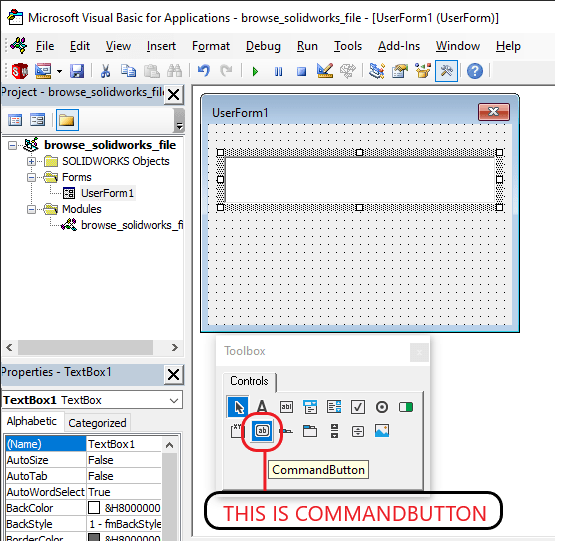Pick the ComboBox control in Toolbox
This screenshot has width=563, height=541.
click(310, 407)
